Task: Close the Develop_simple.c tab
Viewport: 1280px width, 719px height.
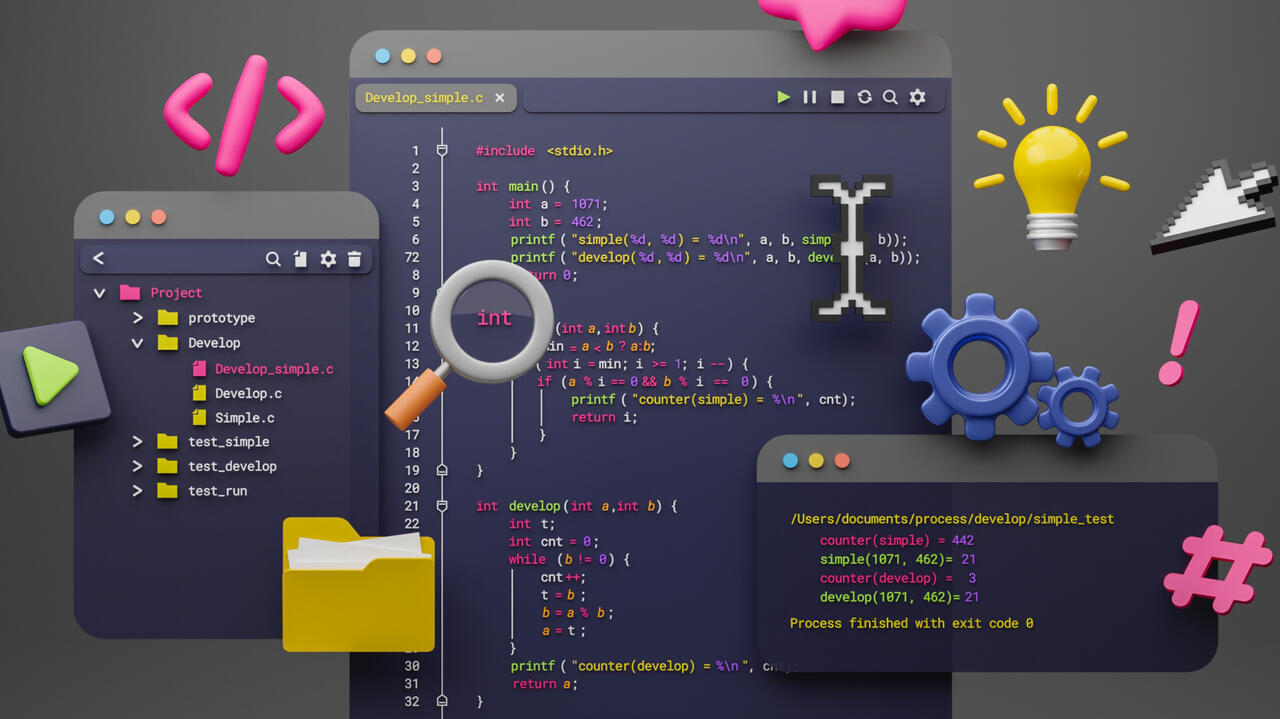Action: tap(499, 97)
